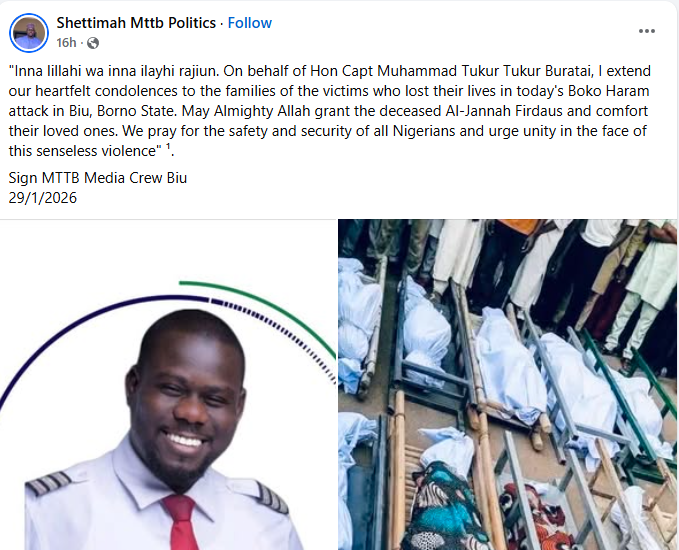View the photo of shrouded bodies on stretchers

tap(508, 385)
